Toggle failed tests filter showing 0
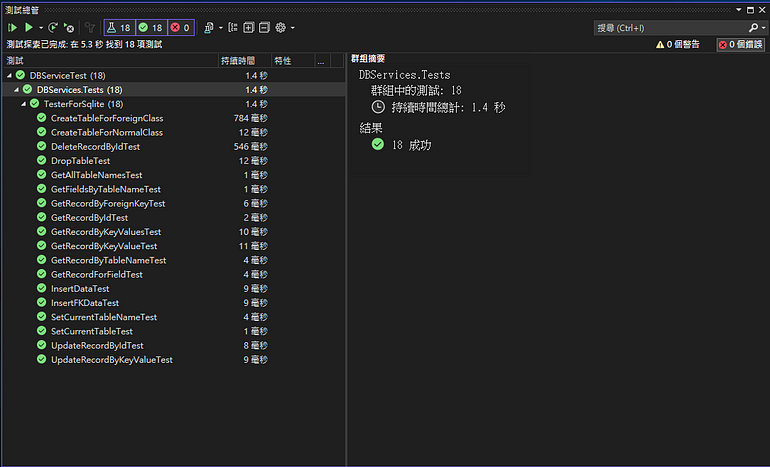Image resolution: width=770 pixels, height=467 pixels. (181, 28)
